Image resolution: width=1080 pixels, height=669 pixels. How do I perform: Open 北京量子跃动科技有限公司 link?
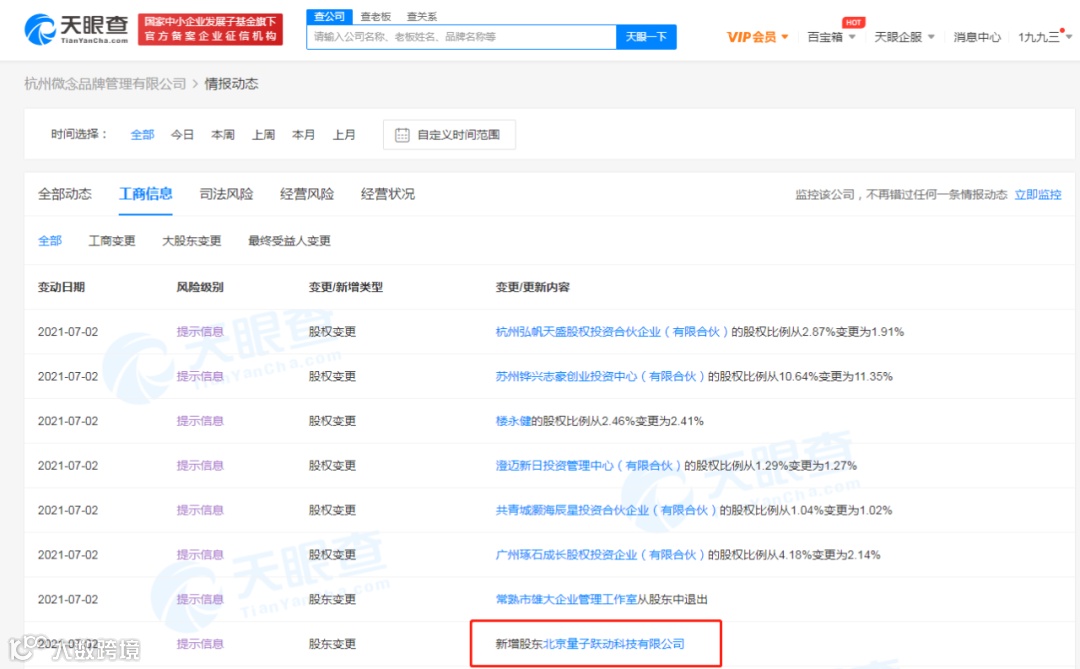pos(614,644)
